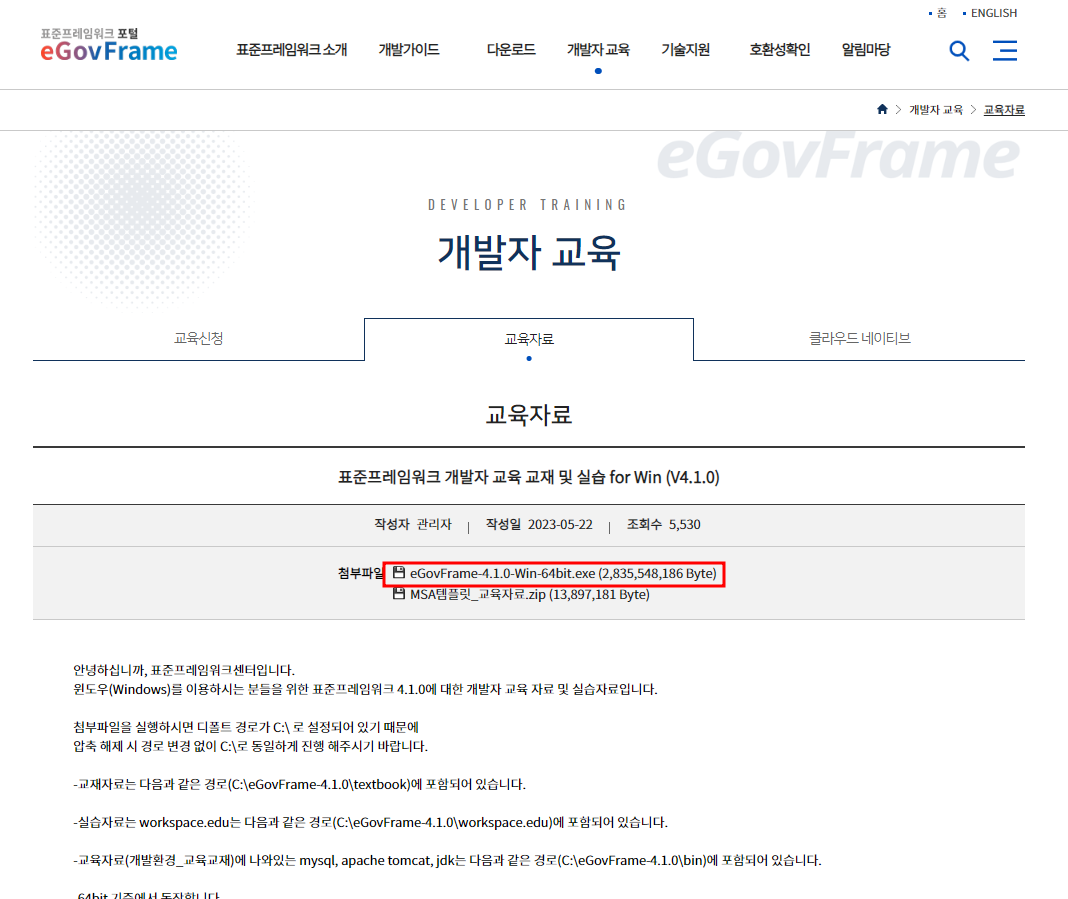Click the large 개발자 교육 page heading
The image size is (1068, 899).
pos(529,252)
